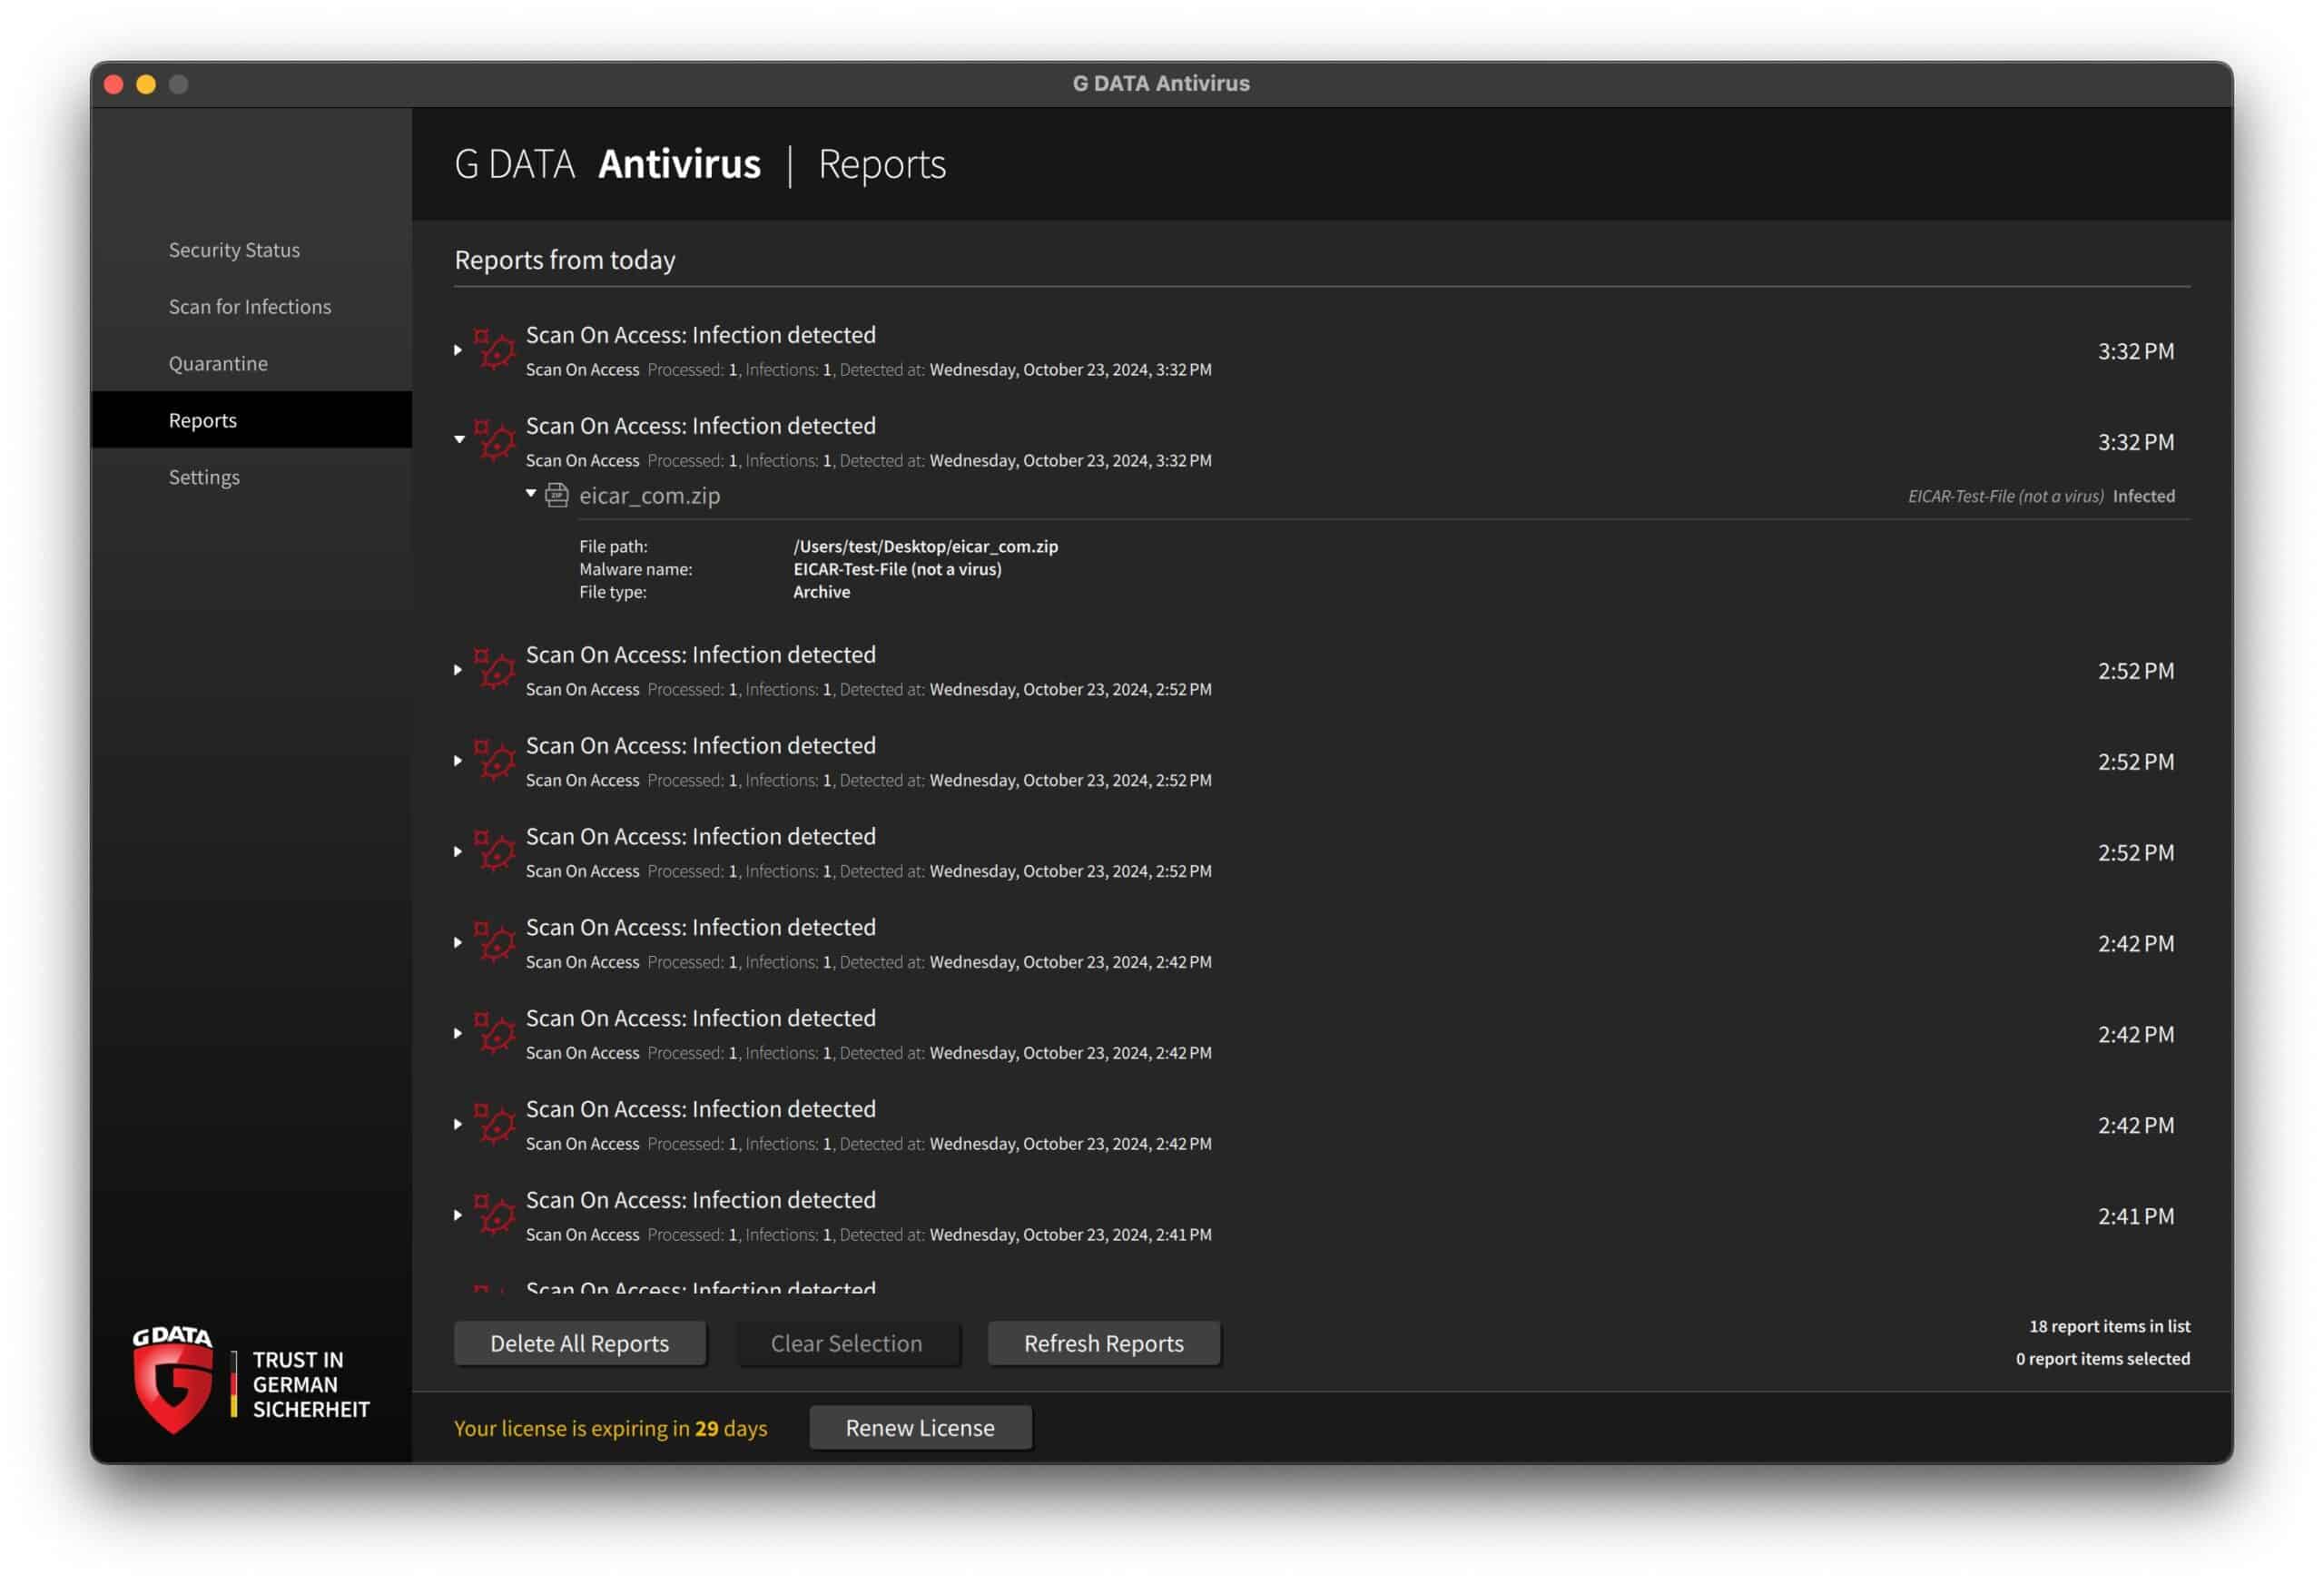The width and height of the screenshot is (2324, 1584).
Task: Expand the topmost 2:52 PM infection report
Action: [x=458, y=670]
